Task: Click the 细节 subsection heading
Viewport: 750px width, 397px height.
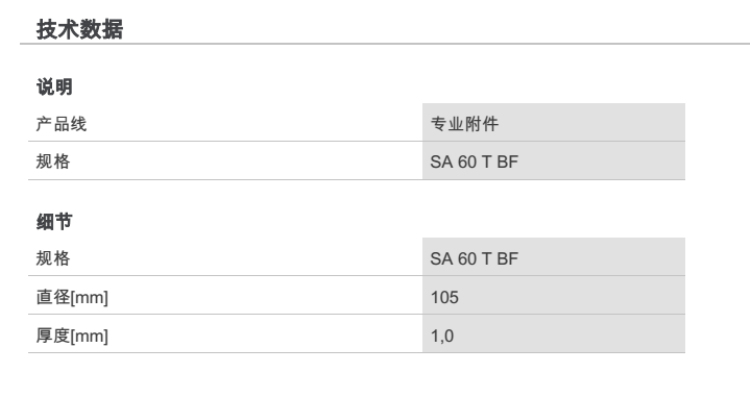Action: 54,221
